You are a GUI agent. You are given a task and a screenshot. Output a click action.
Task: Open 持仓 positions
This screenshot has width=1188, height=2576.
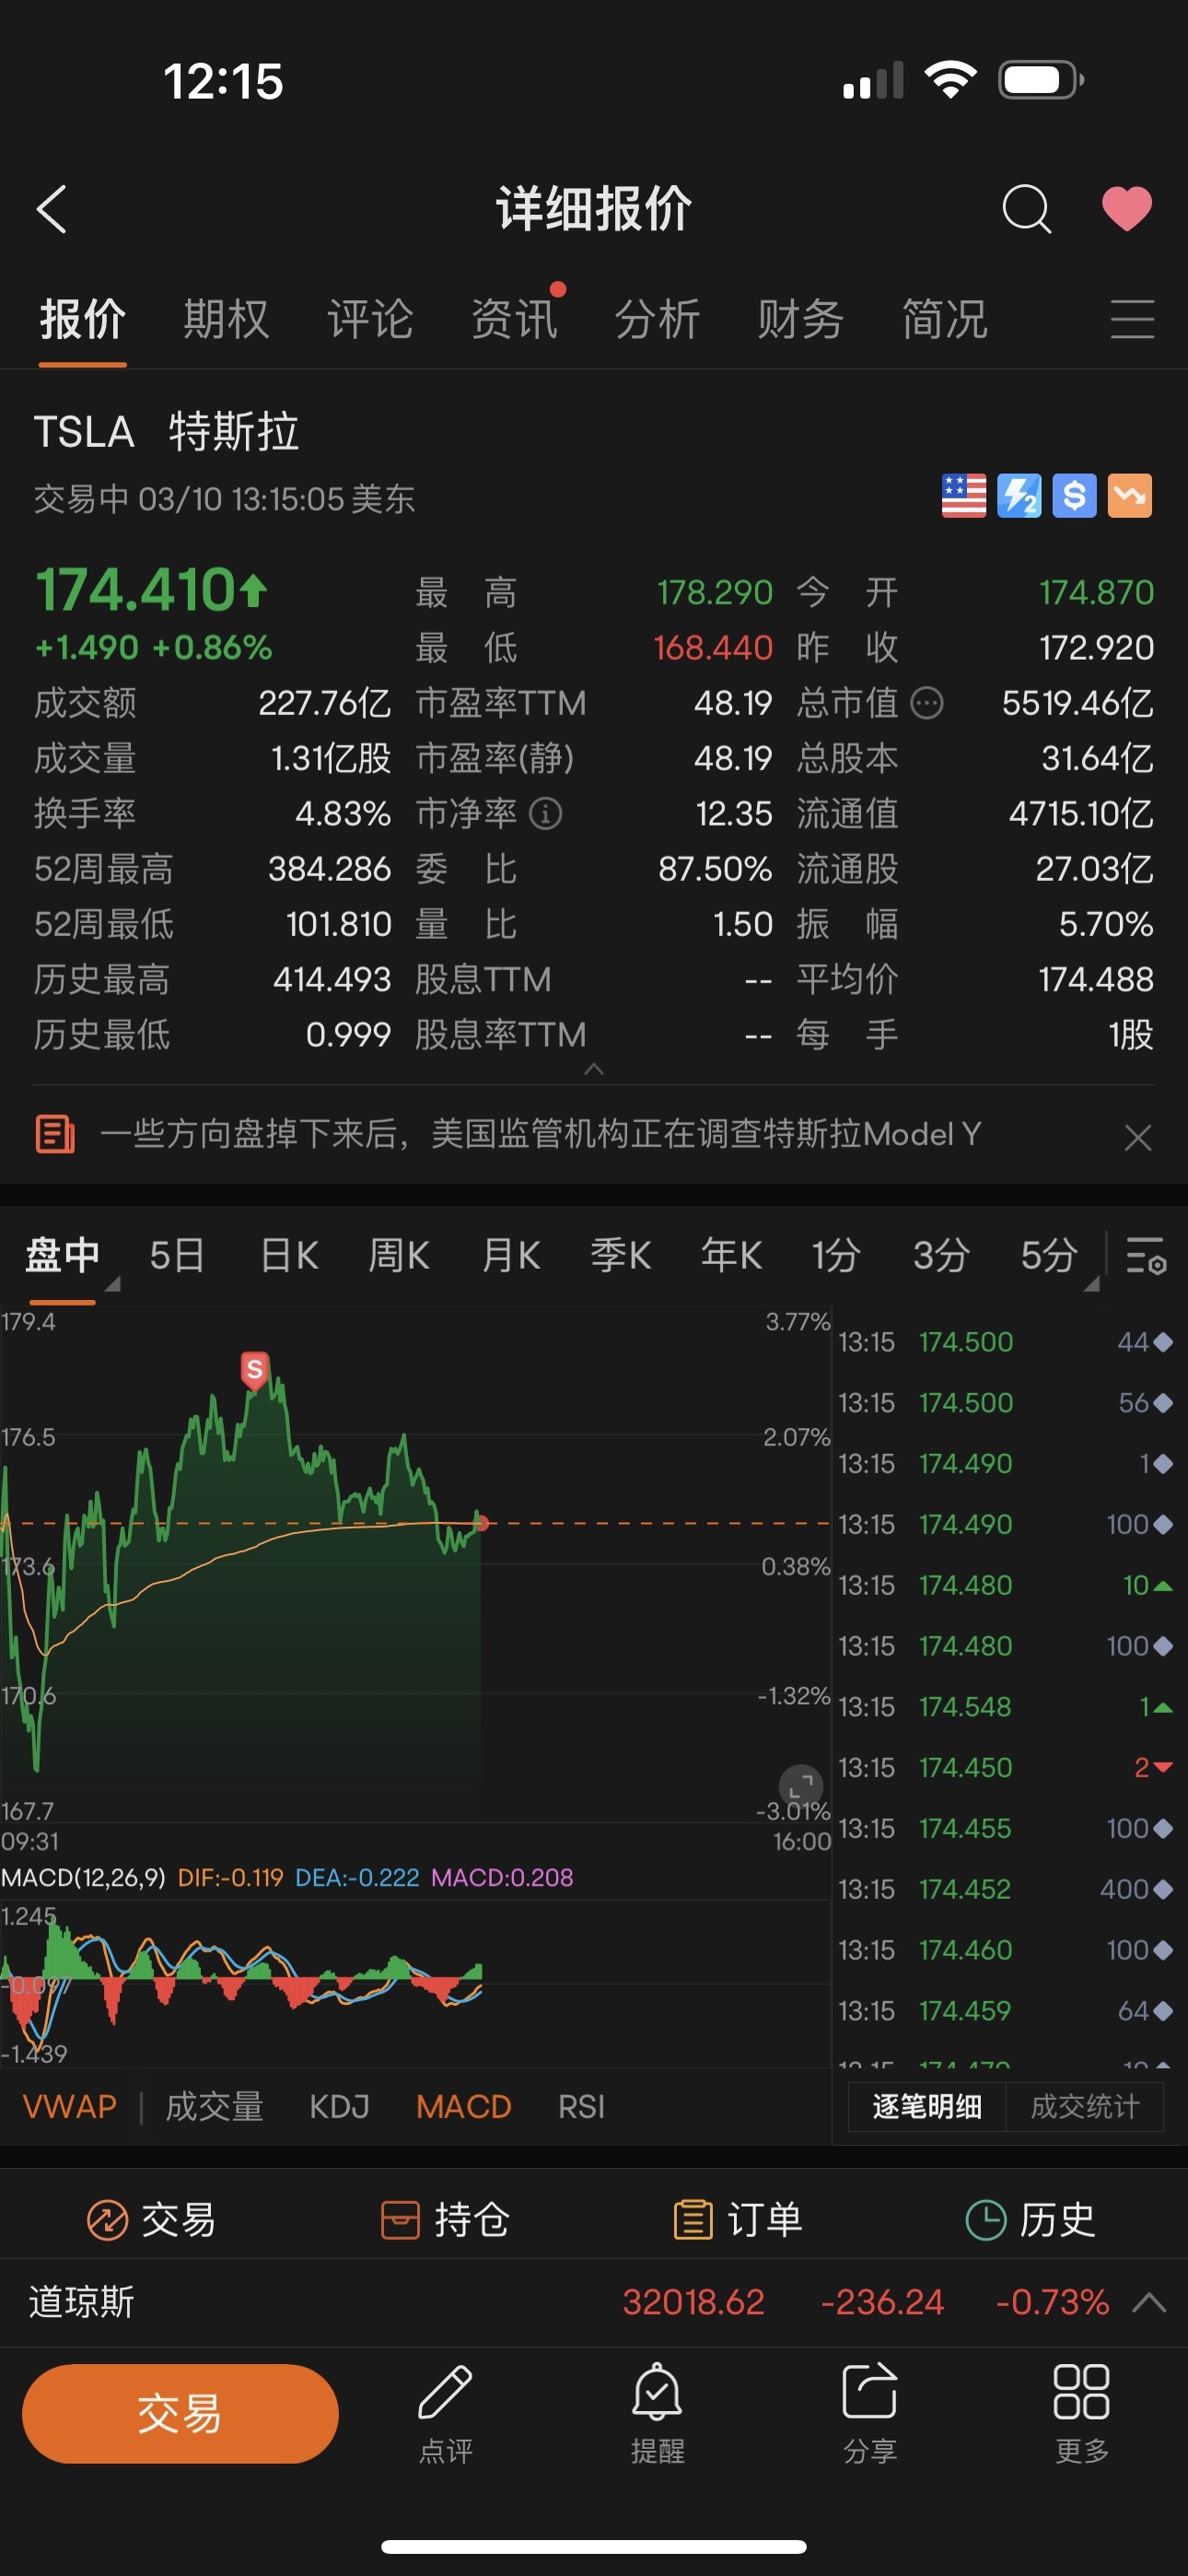click(445, 2220)
